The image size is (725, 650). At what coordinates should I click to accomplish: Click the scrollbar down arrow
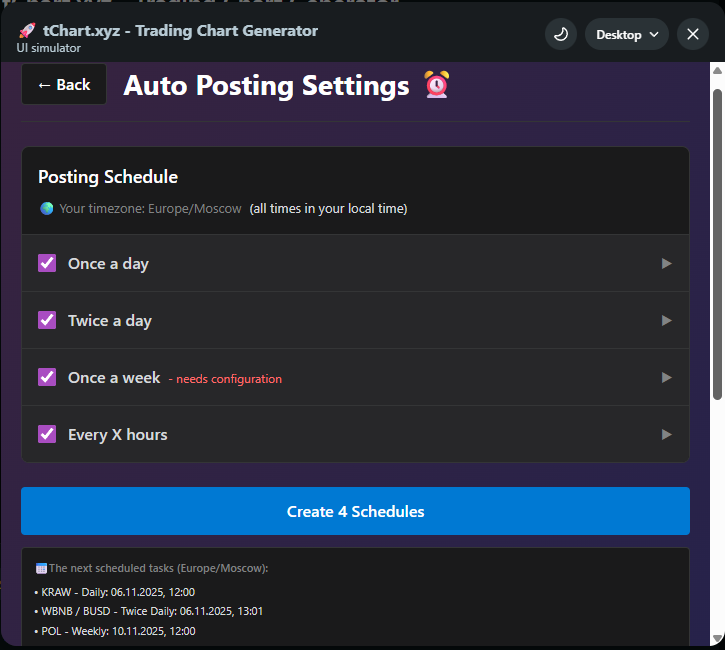[x=717, y=638]
